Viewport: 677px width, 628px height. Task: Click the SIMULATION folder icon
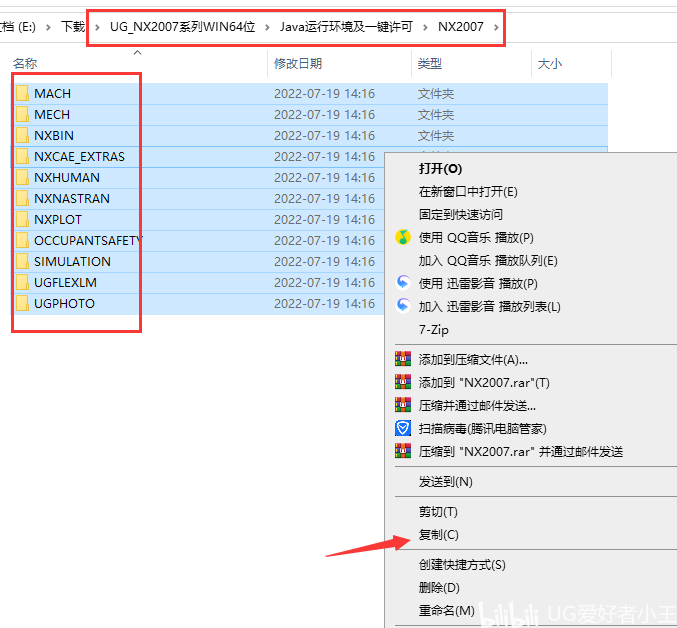pos(22,262)
